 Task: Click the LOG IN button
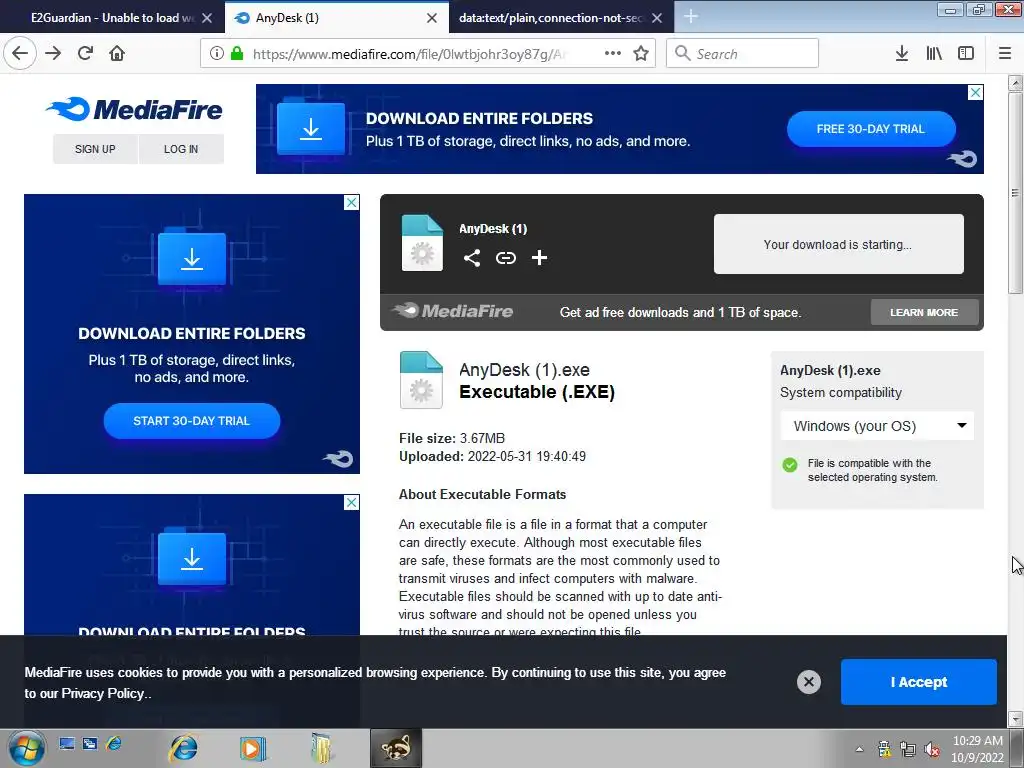(181, 149)
